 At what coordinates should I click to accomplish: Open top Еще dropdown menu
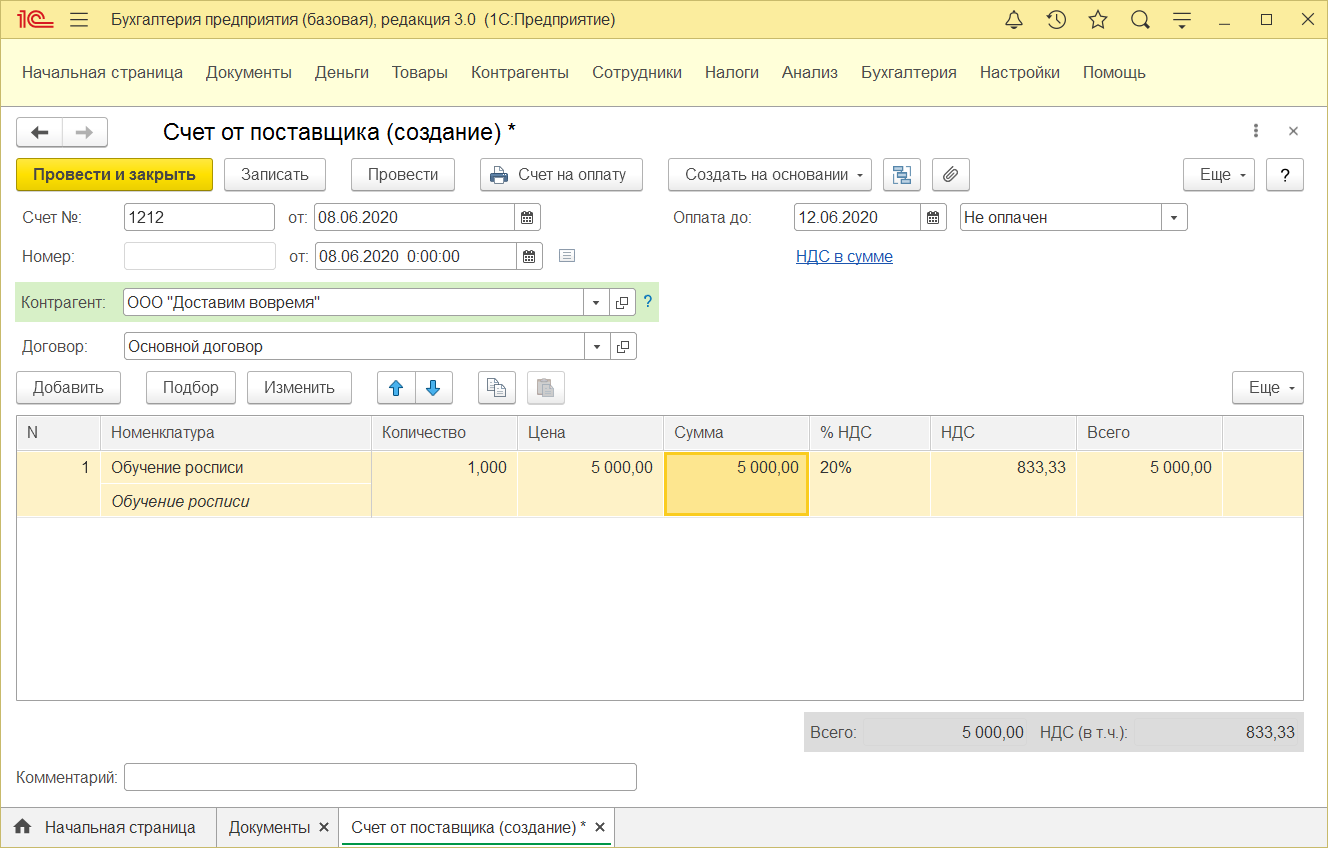[x=1219, y=174]
